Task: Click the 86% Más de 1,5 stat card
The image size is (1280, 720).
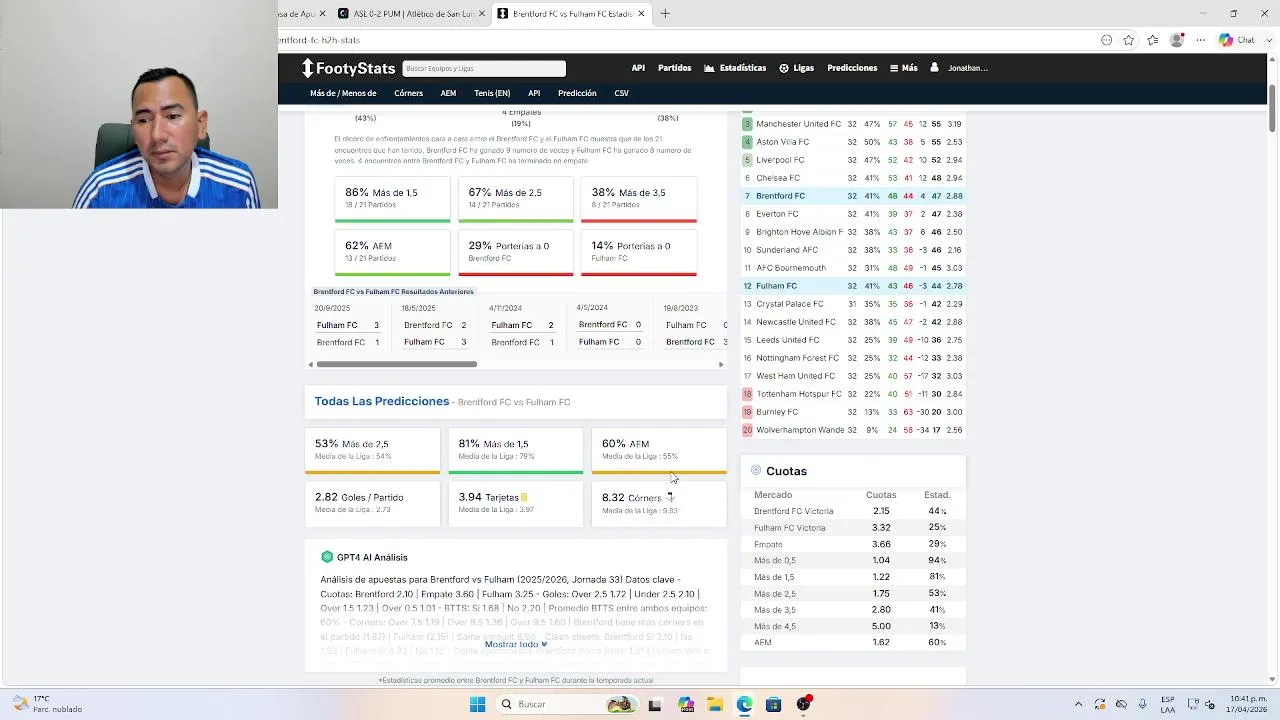Action: pyautogui.click(x=392, y=199)
